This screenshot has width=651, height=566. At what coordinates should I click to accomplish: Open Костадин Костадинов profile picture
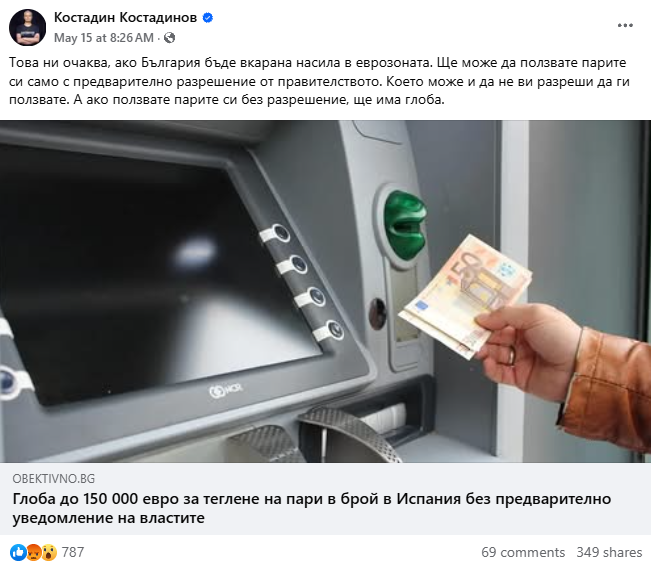point(27,27)
